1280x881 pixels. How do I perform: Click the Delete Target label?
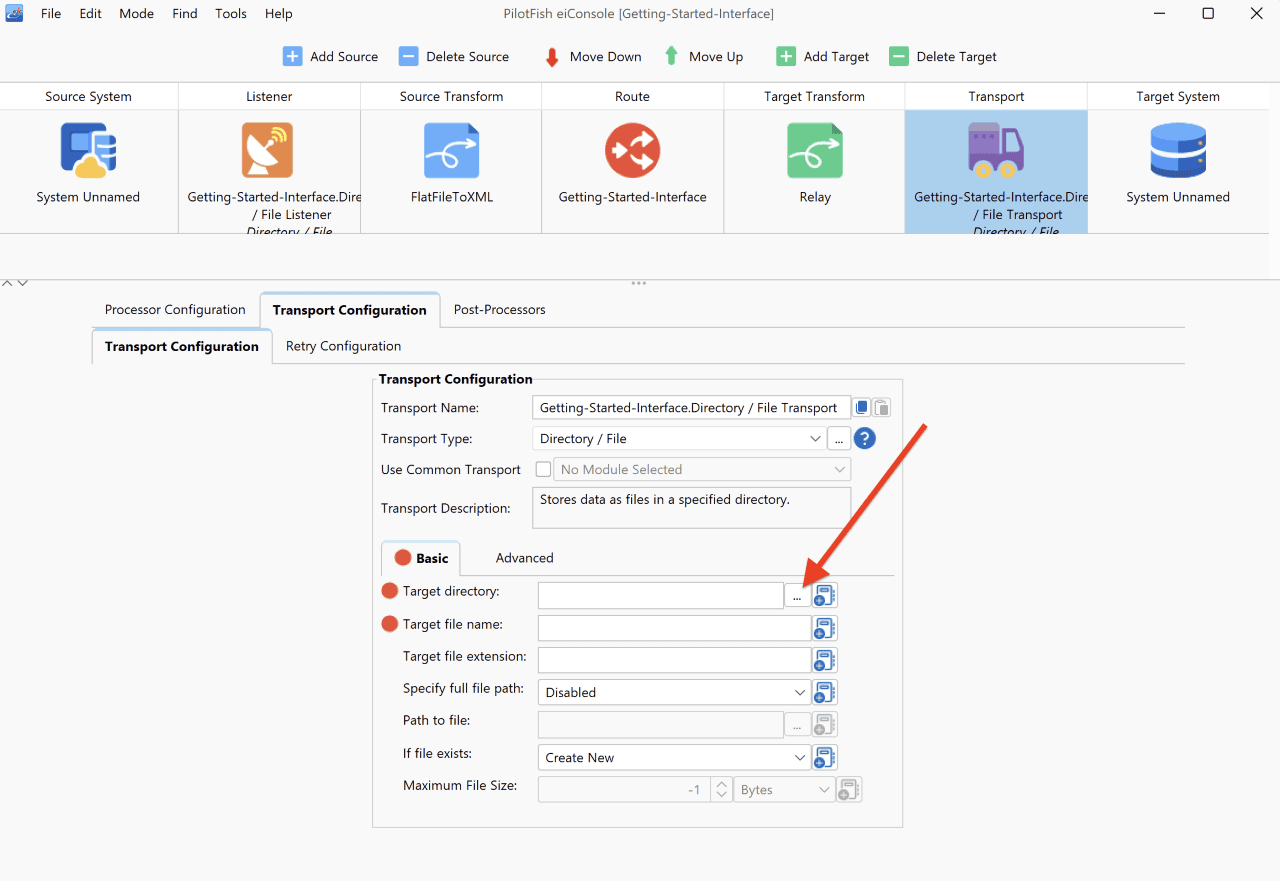(x=957, y=57)
